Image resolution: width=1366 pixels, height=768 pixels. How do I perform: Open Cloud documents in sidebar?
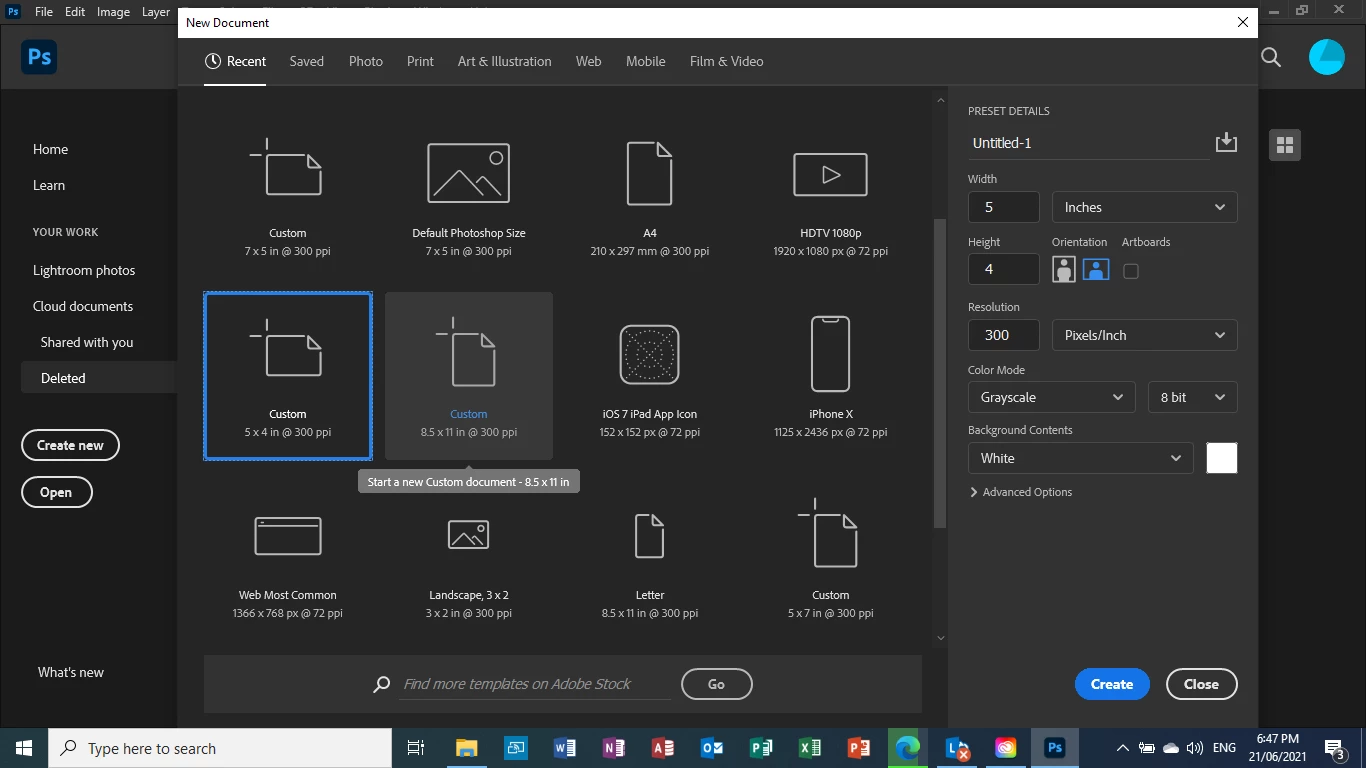coord(83,306)
